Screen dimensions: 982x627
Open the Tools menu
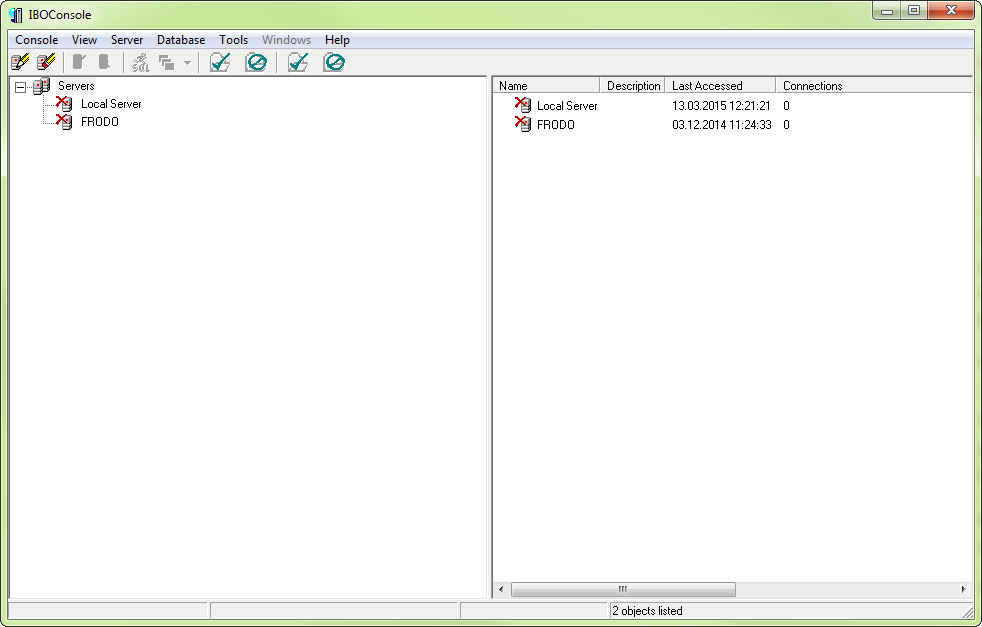coord(233,39)
